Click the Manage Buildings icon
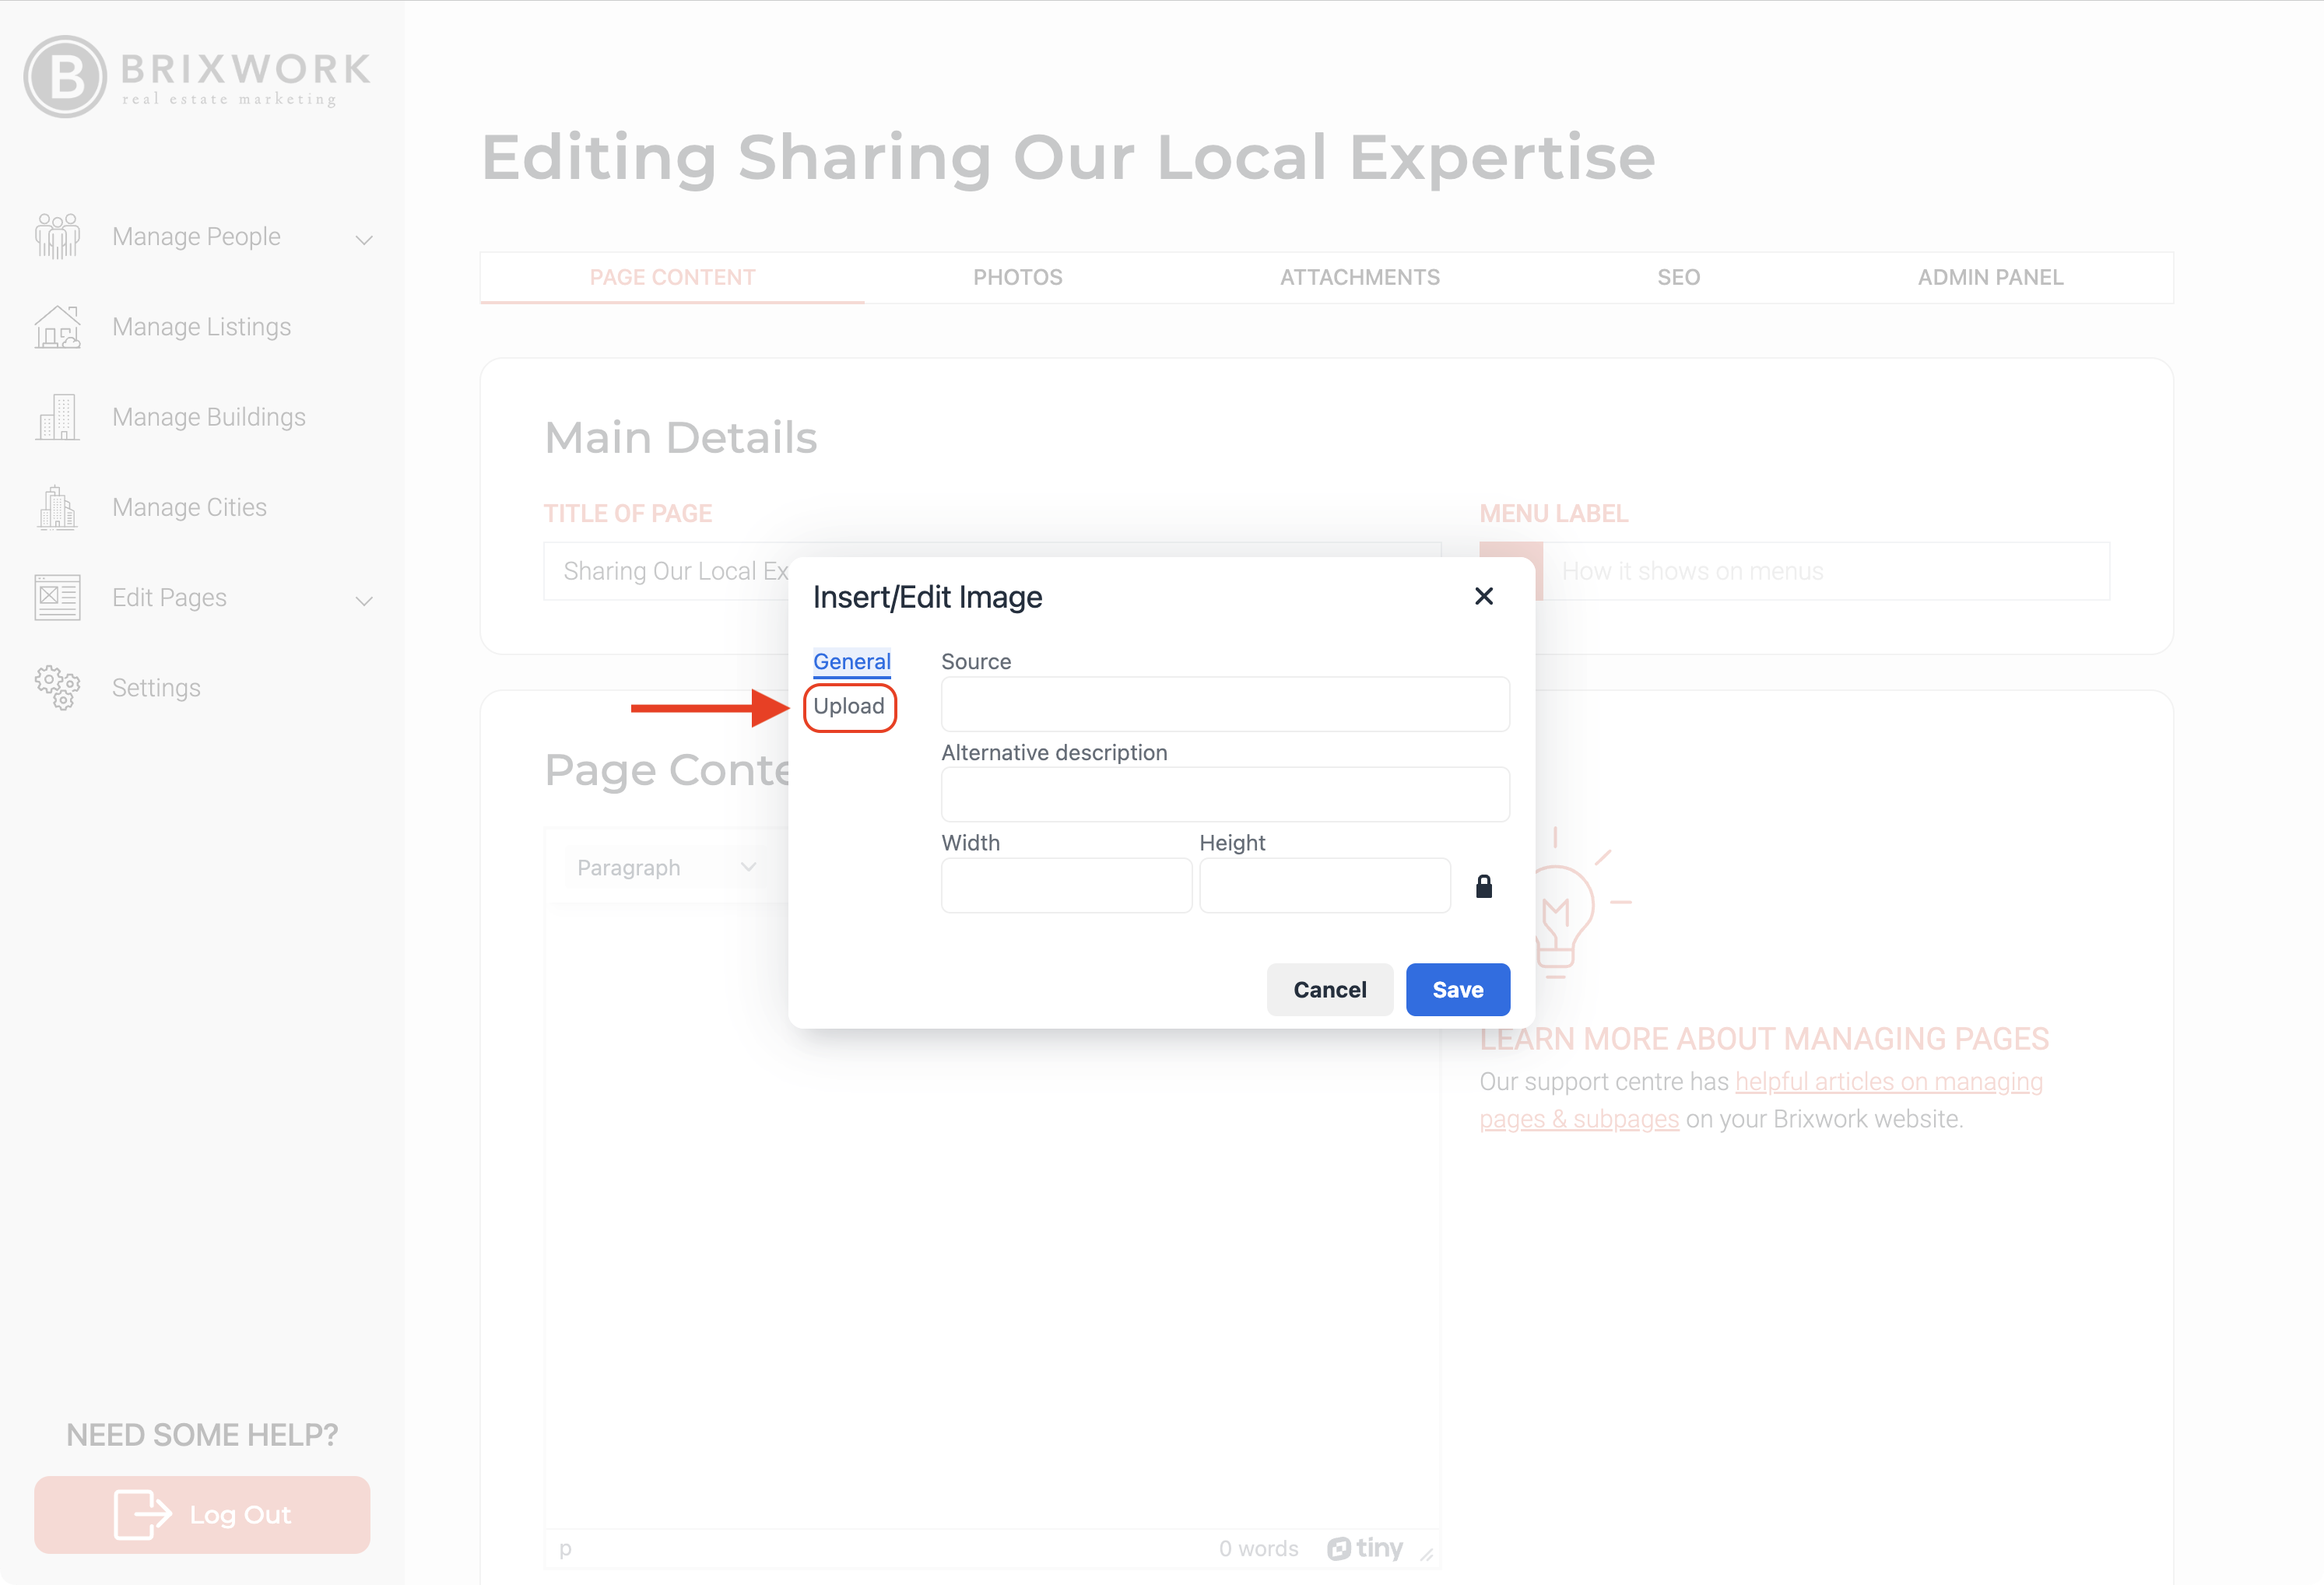2324x1585 pixels. (x=57, y=417)
